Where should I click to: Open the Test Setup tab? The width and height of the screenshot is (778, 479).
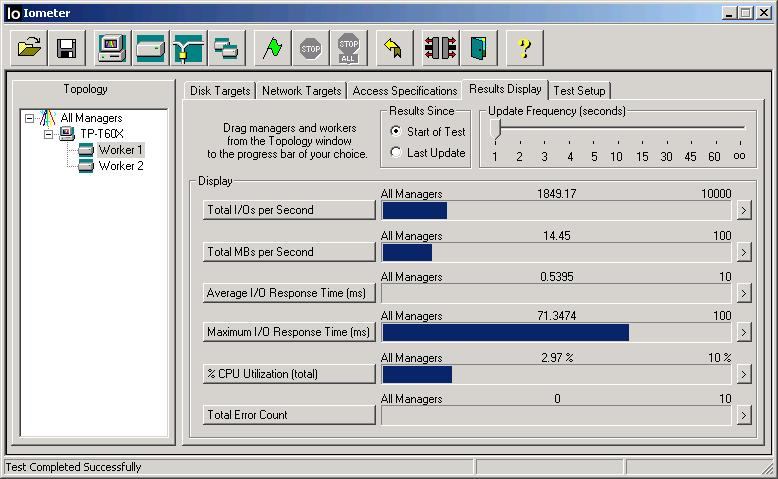pyautogui.click(x=579, y=91)
